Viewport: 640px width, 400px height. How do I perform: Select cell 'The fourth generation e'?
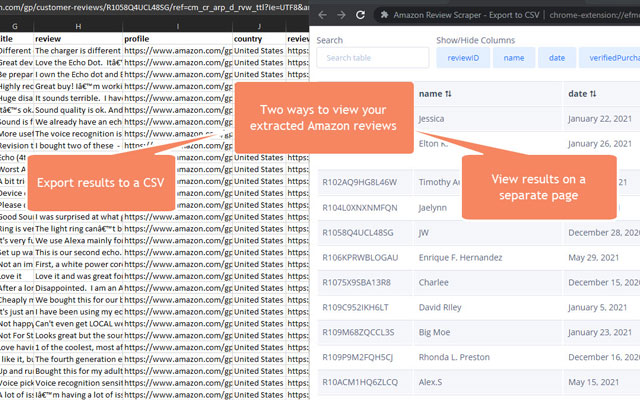click(x=78, y=359)
